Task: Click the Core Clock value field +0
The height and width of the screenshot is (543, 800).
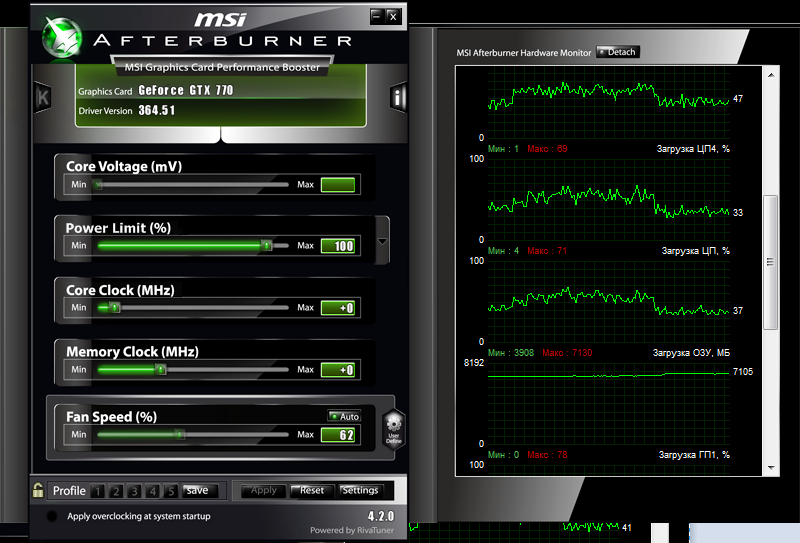Action: point(338,308)
